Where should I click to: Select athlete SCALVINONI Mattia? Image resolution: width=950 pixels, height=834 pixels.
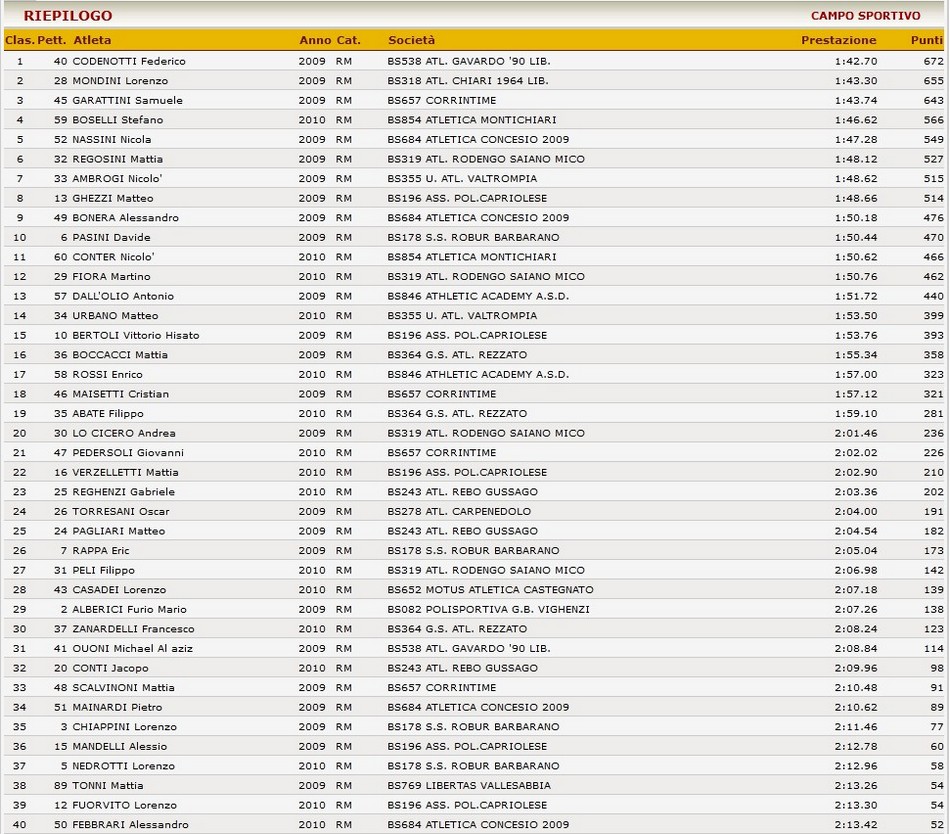click(123, 687)
